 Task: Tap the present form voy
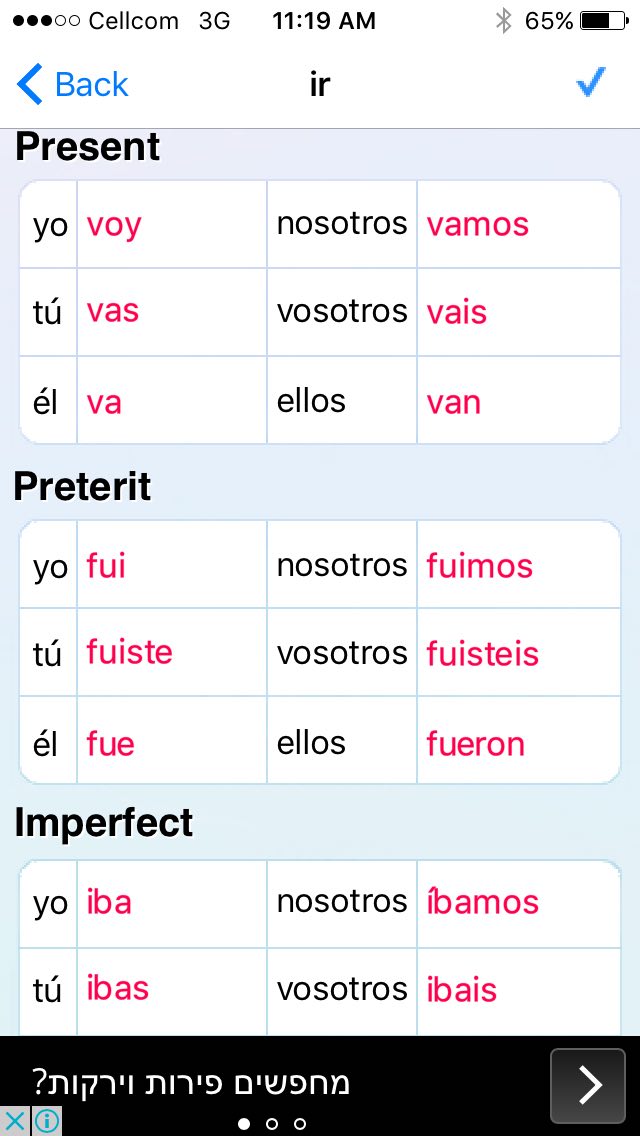114,226
